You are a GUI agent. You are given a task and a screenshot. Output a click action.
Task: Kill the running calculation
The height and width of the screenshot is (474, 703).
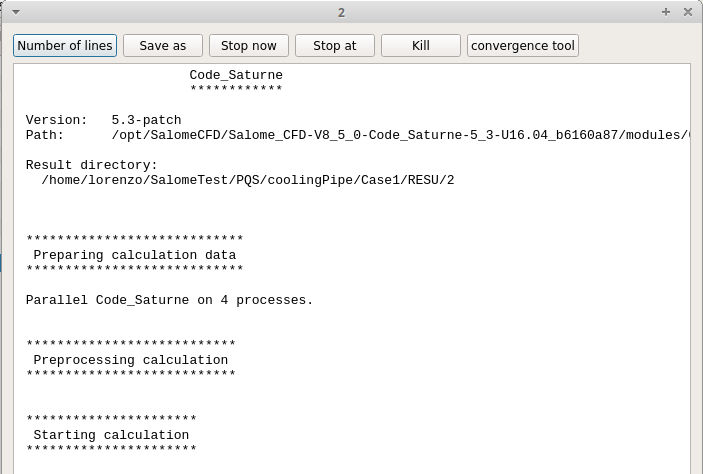point(421,46)
